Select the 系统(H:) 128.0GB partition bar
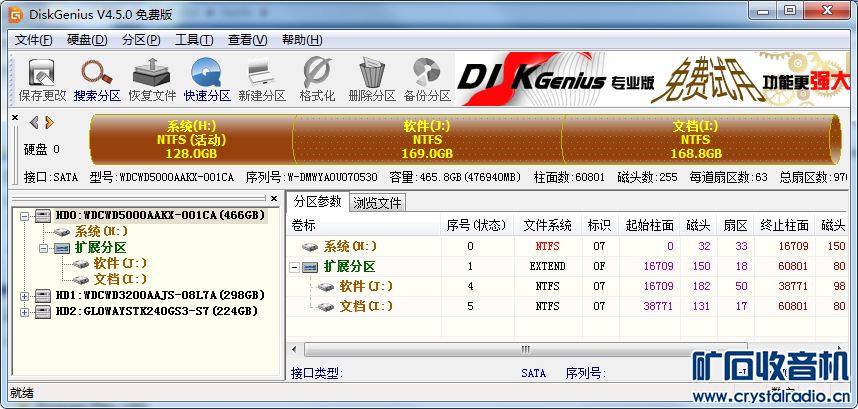This screenshot has height=409, width=858. click(192, 140)
